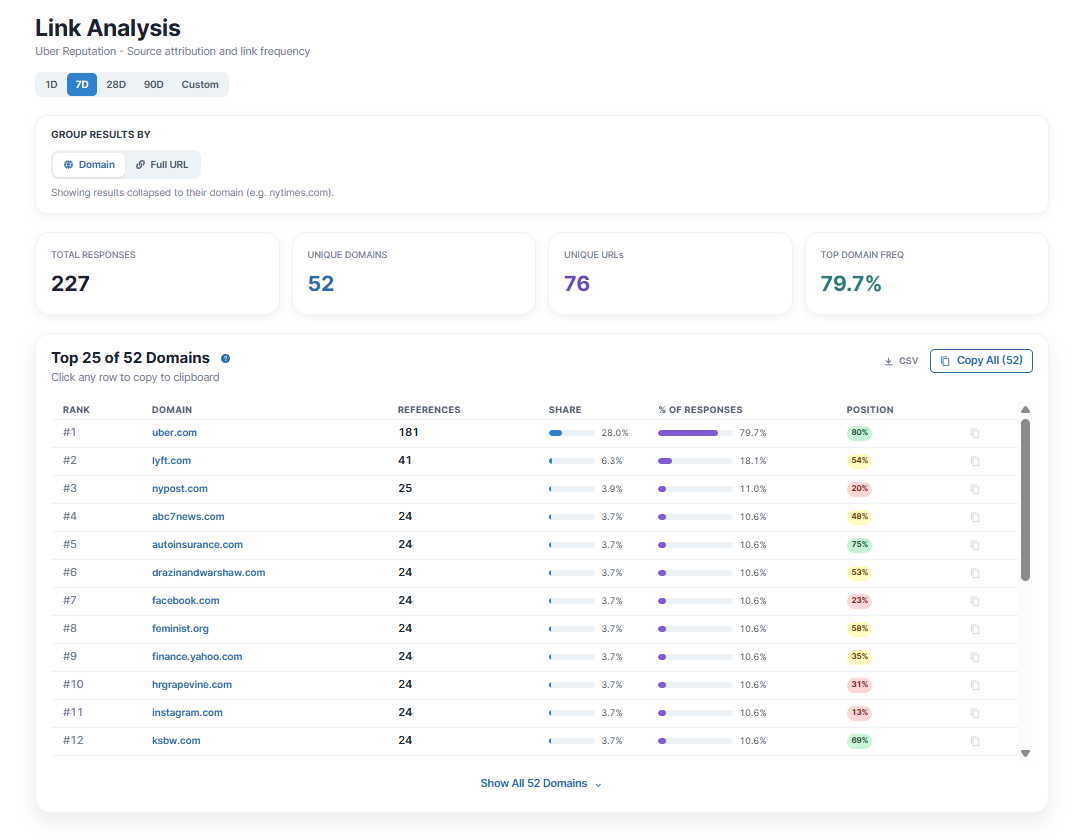This screenshot has width=1075, height=839.
Task: Open the hrgrapevine.com domain link
Action: (x=192, y=685)
